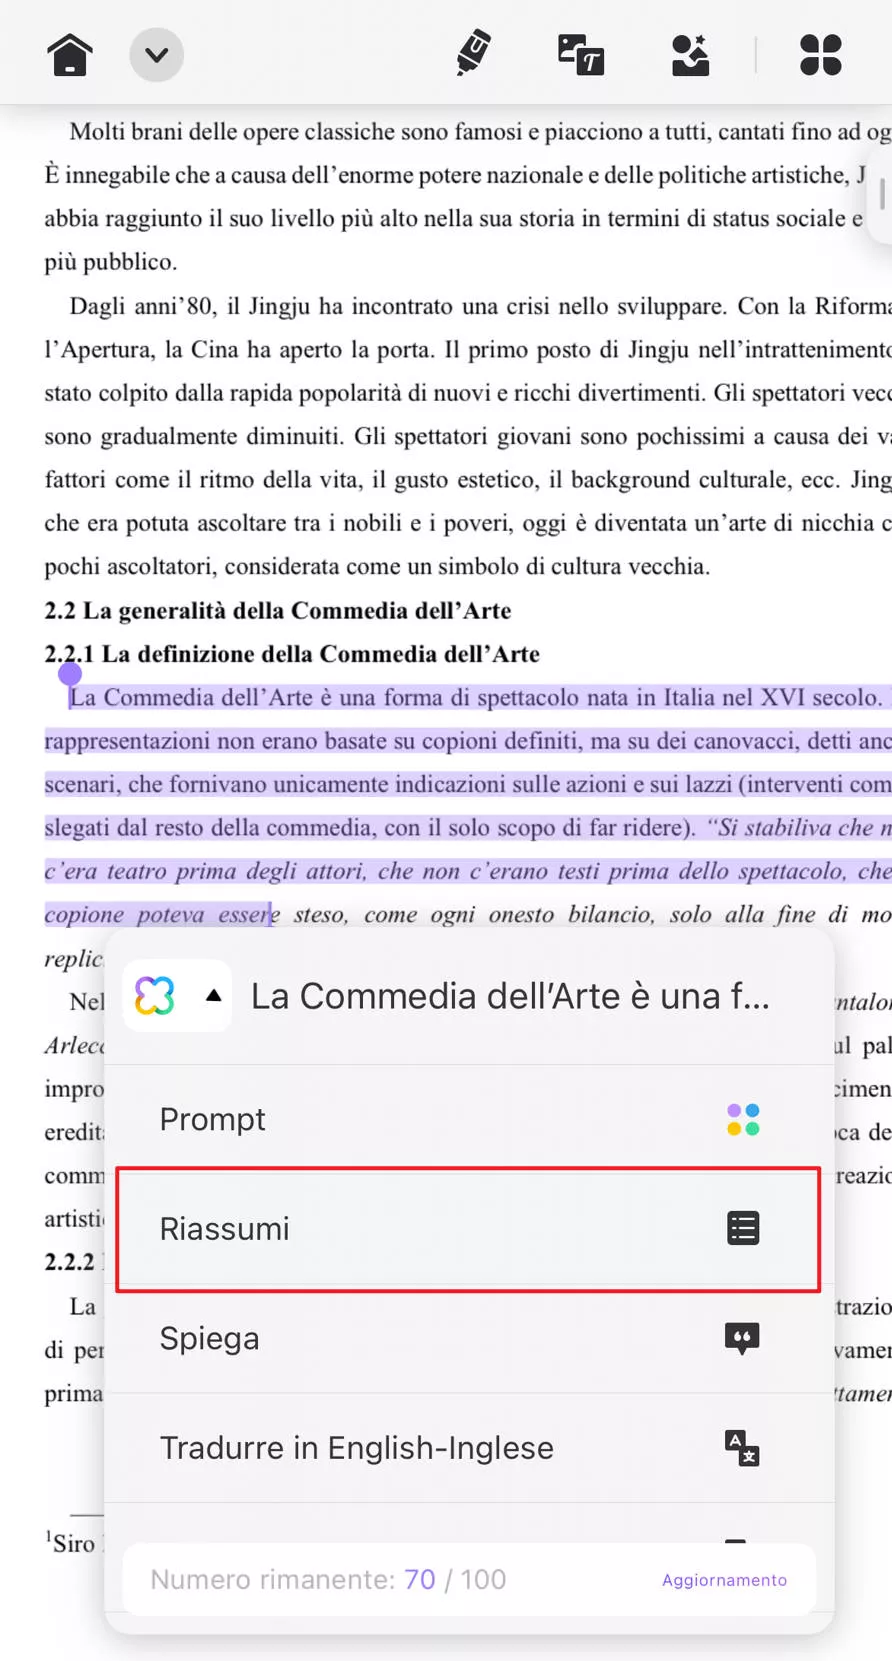Tap highlighted line 'rappresentazioni non erano basate su copioni'
Screen dimensions: 892x1661
[x=468, y=741]
